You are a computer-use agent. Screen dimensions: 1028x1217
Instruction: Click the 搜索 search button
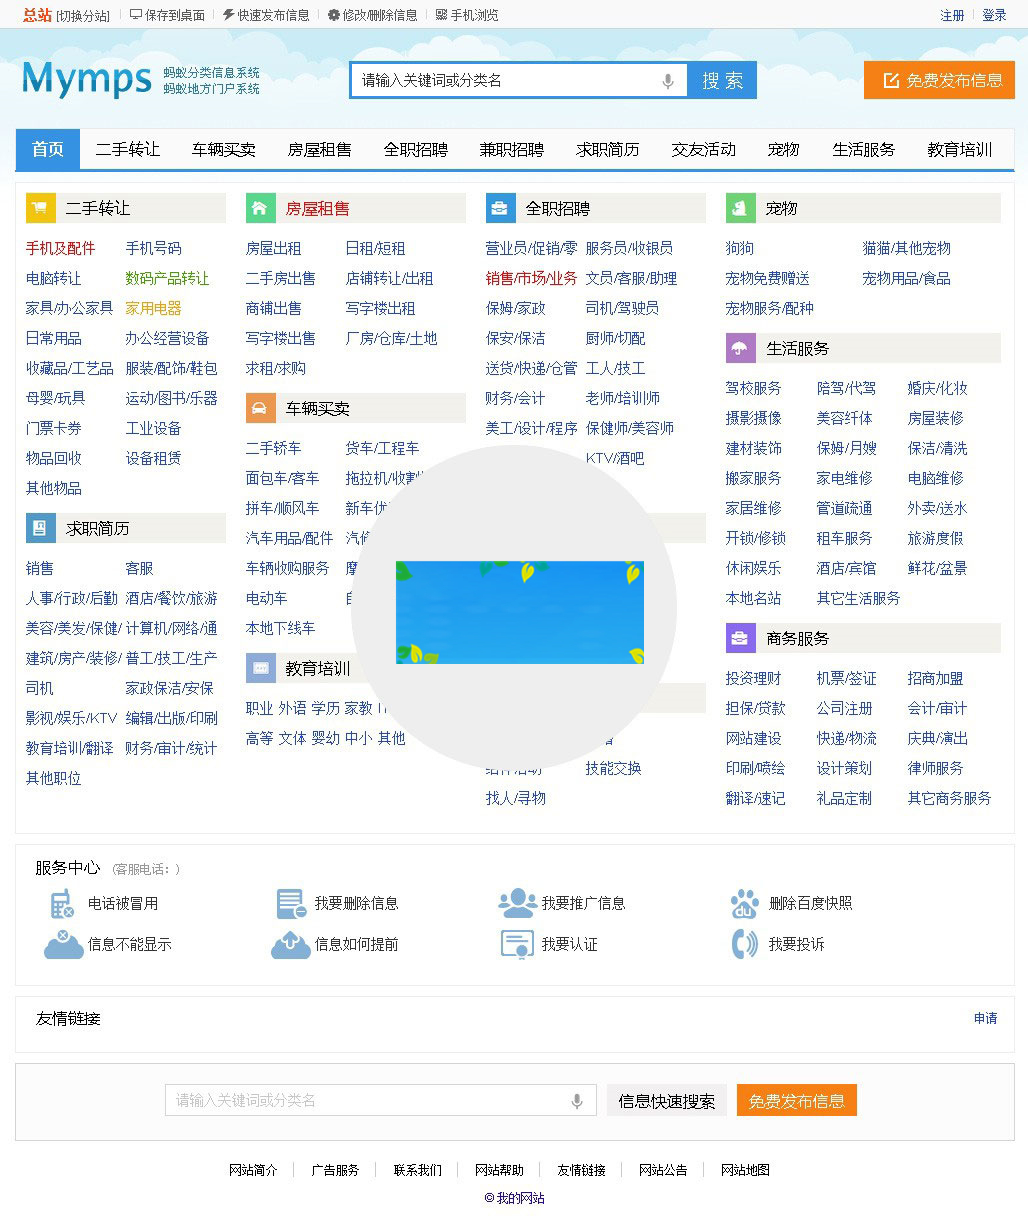pos(721,80)
